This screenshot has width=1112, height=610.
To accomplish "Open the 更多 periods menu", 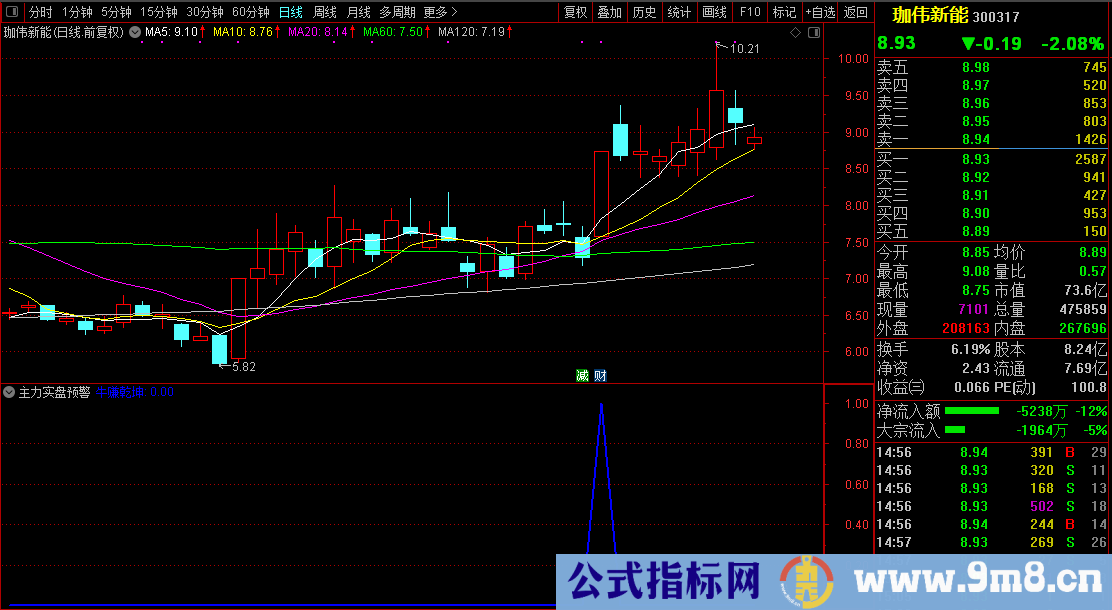I will pos(440,12).
